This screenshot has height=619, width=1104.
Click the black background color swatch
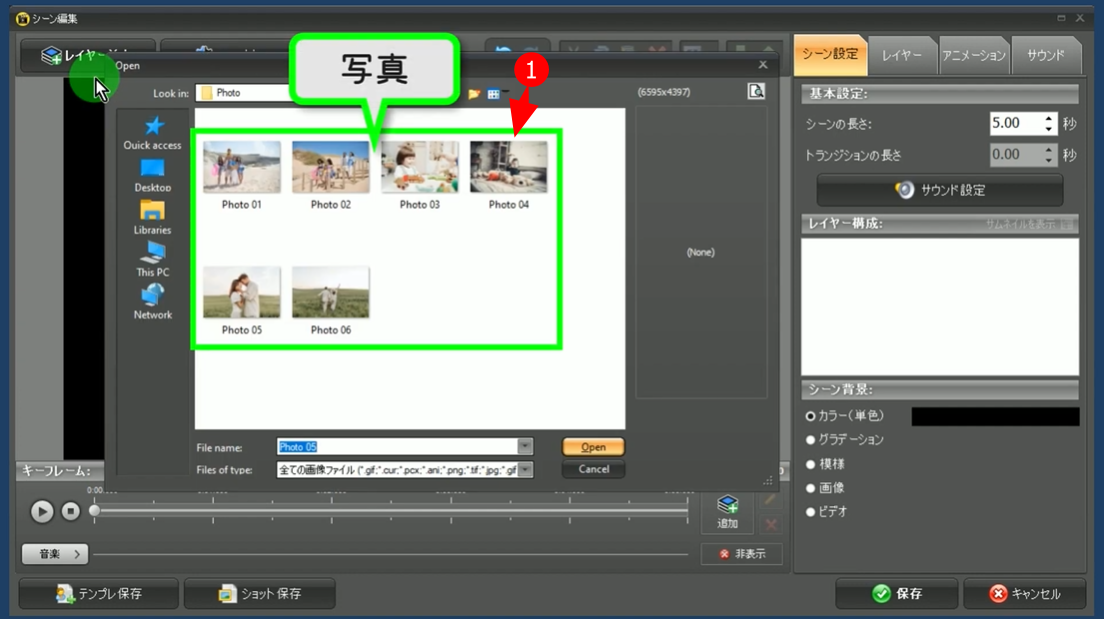(995, 416)
